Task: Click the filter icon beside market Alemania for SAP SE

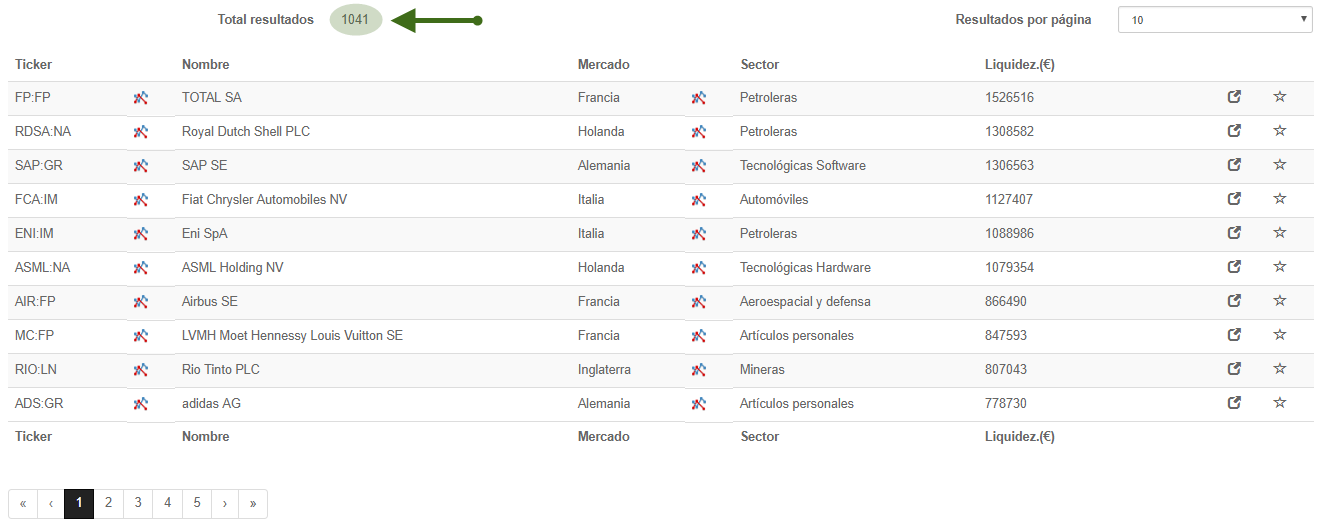Action: (x=698, y=166)
